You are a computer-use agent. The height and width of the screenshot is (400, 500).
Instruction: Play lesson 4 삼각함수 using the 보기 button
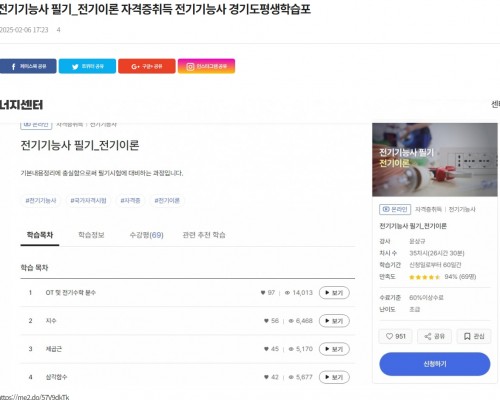334,377
